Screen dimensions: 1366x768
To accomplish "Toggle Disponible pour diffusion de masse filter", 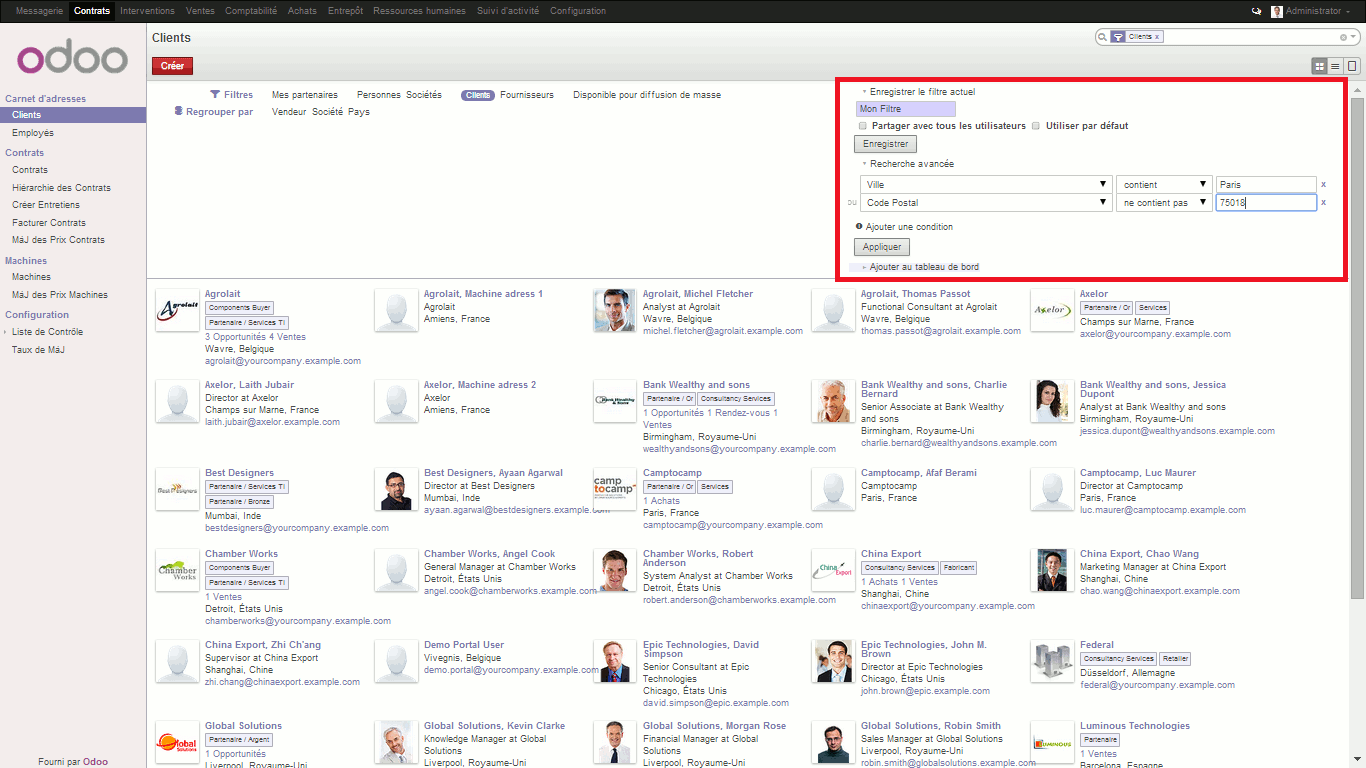I will pos(647,95).
